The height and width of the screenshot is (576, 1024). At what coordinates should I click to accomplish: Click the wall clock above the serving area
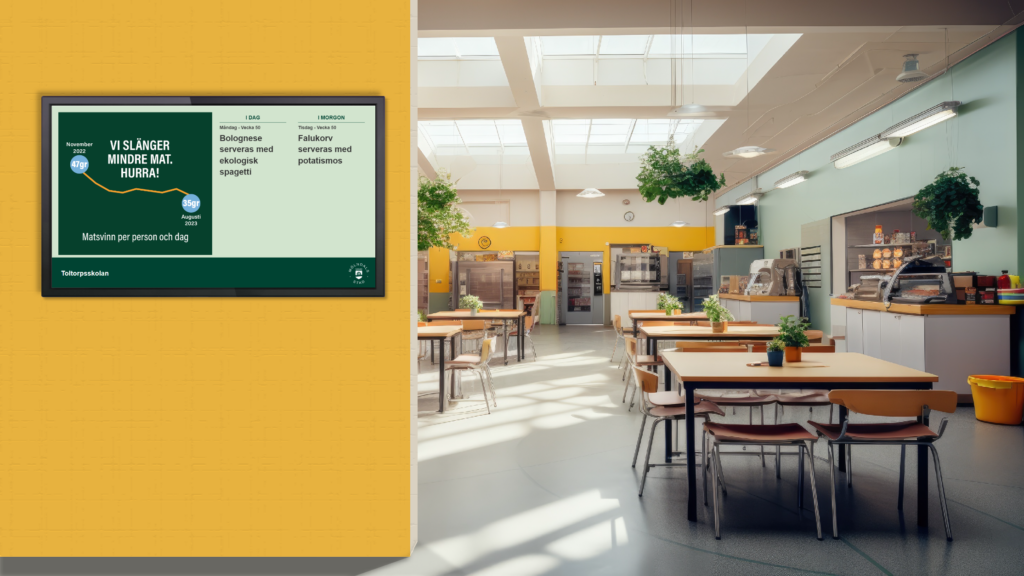coord(628,215)
